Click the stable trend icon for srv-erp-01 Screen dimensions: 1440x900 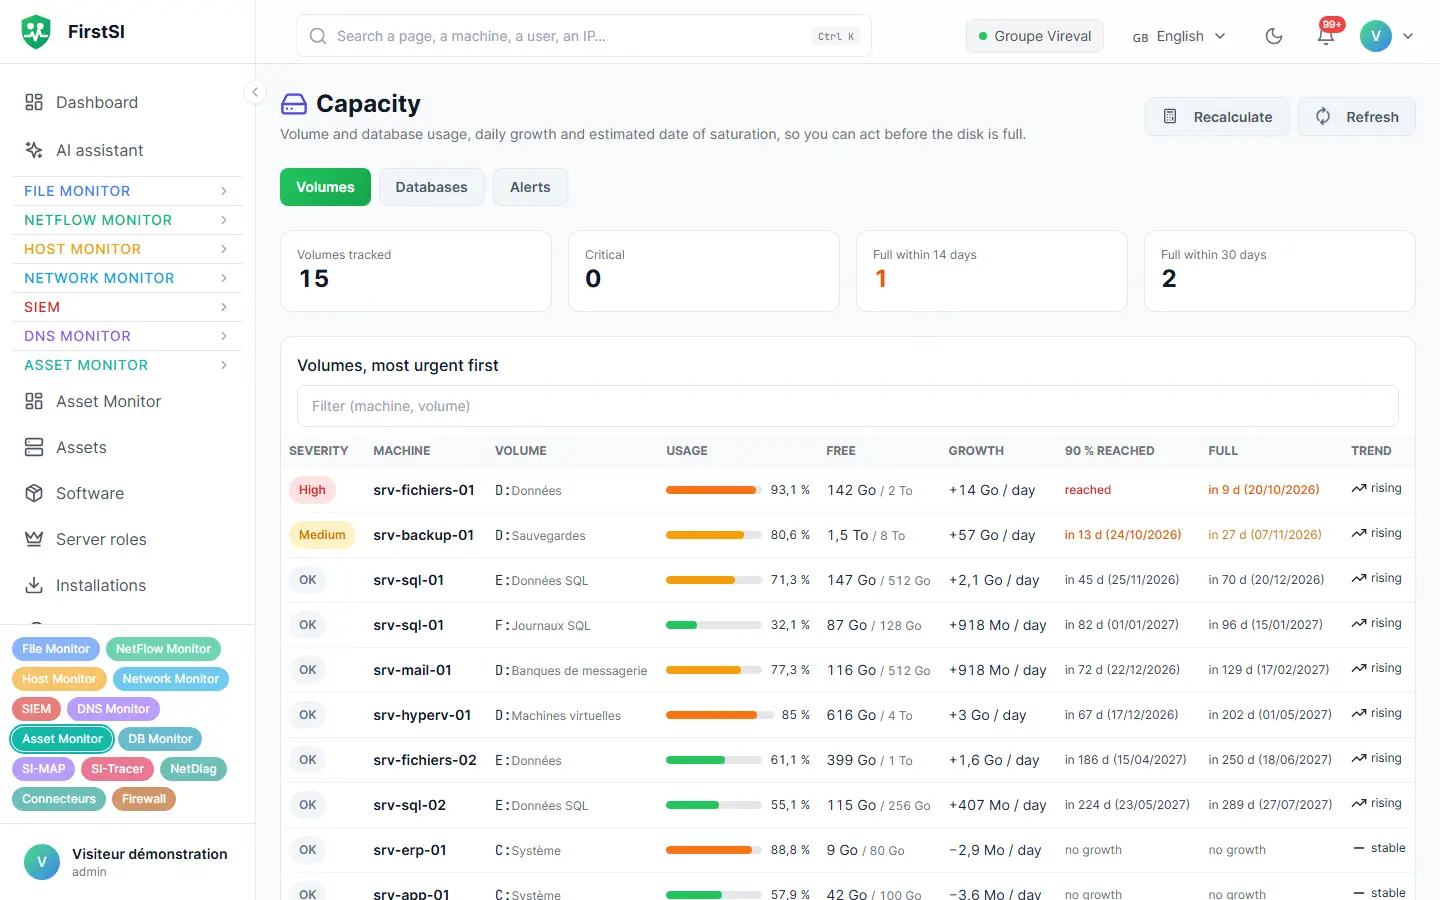click(x=1359, y=848)
